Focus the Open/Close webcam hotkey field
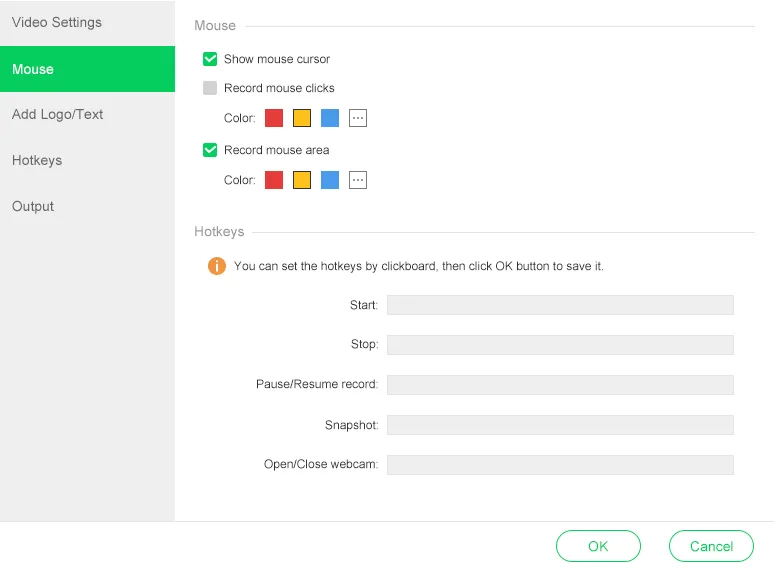This screenshot has width=774, height=572. pos(560,464)
